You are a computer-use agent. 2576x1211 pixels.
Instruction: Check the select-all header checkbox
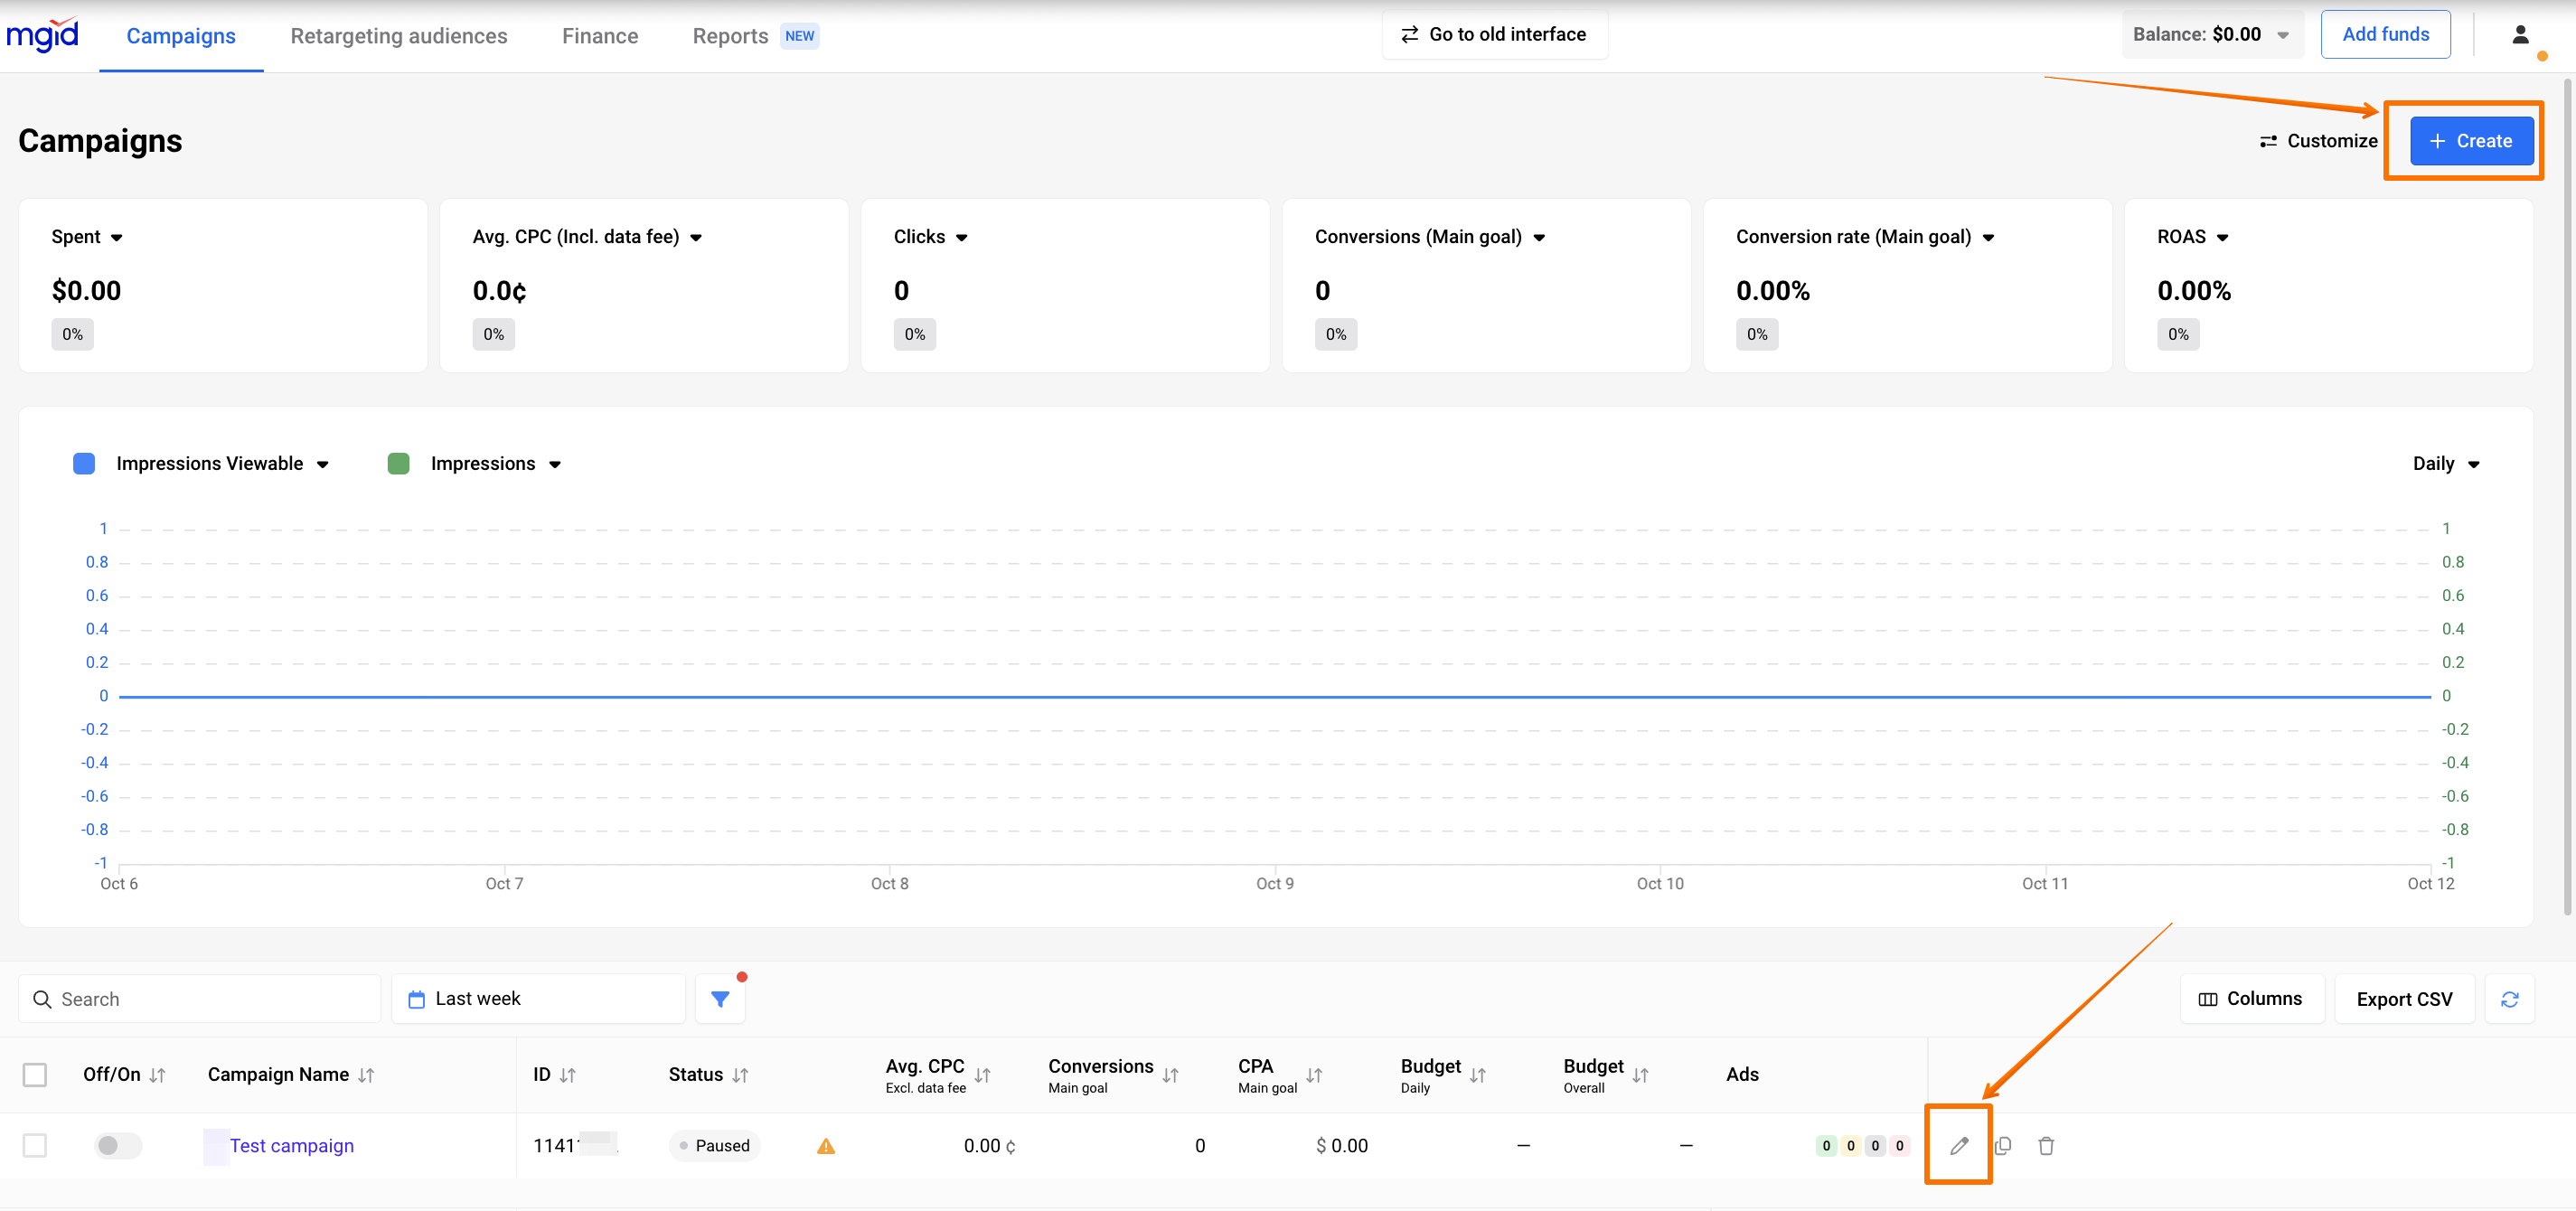pyautogui.click(x=35, y=1074)
